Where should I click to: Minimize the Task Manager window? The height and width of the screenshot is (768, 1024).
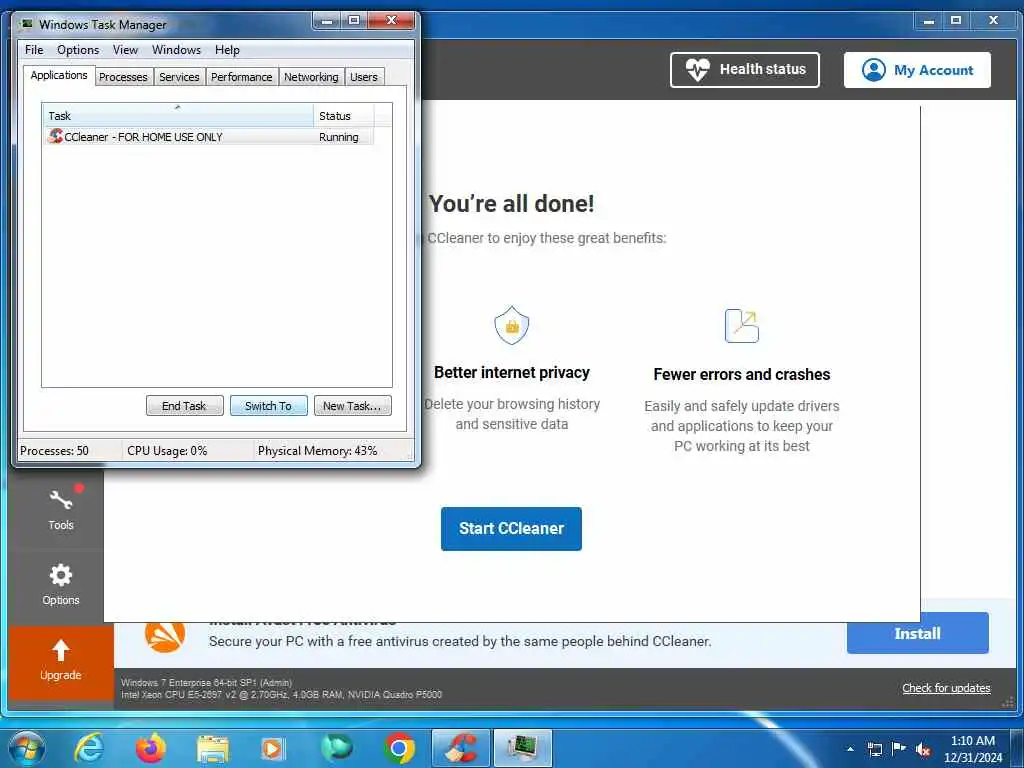327,21
